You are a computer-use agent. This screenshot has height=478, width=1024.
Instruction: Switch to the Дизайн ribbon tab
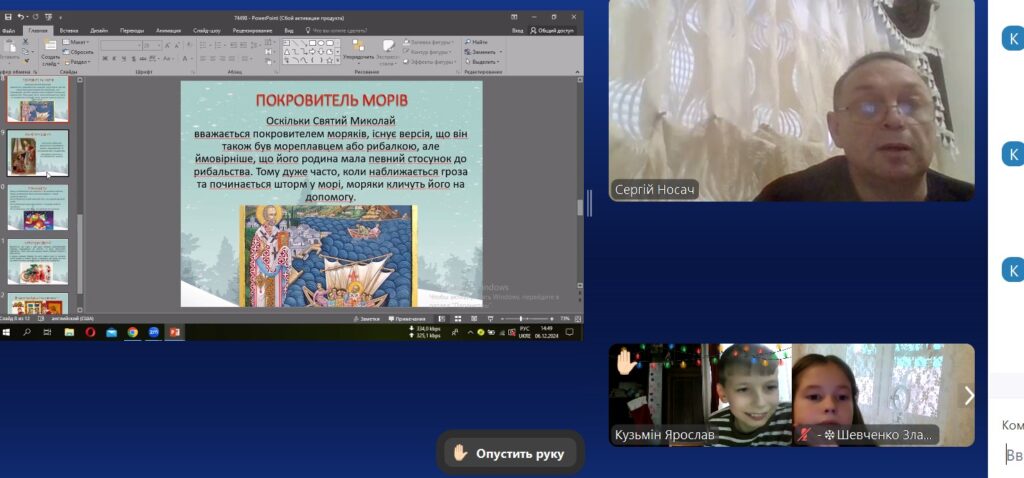(x=99, y=30)
